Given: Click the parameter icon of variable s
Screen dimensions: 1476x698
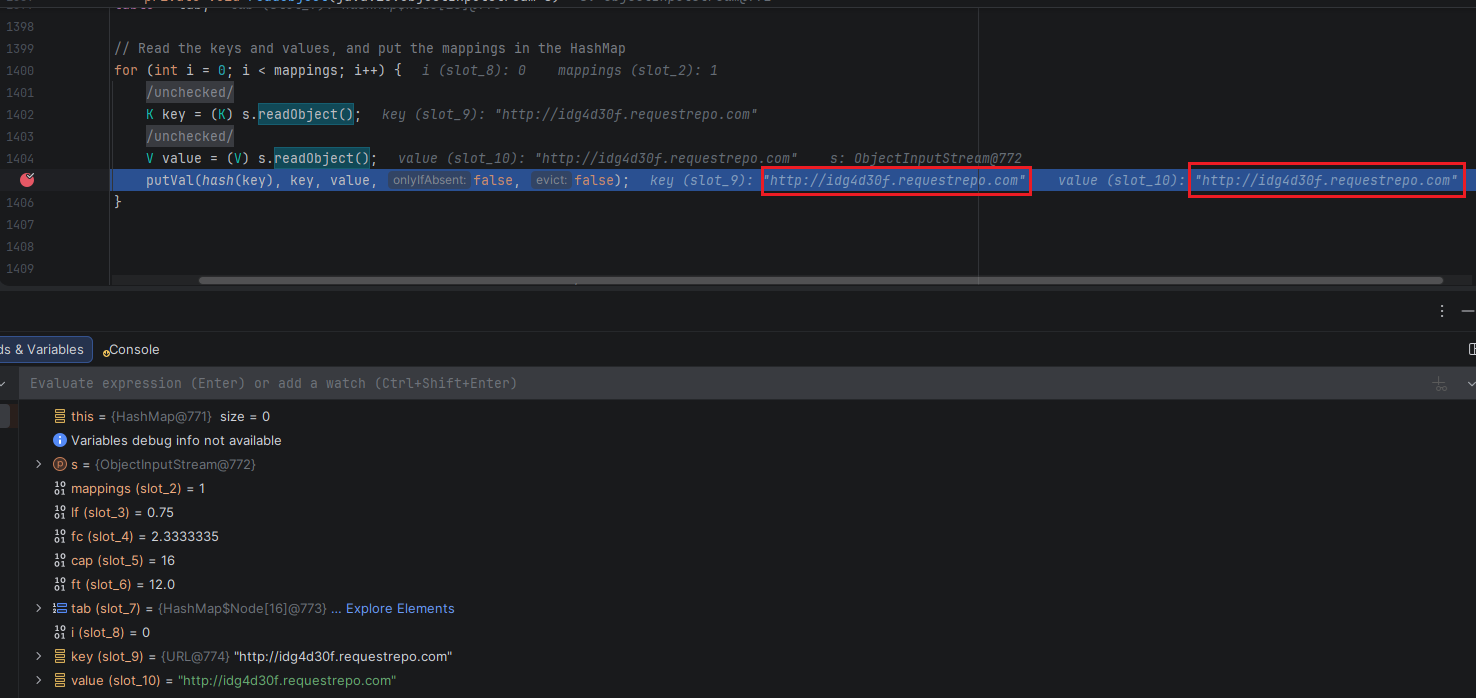Looking at the screenshot, I should coord(60,465).
